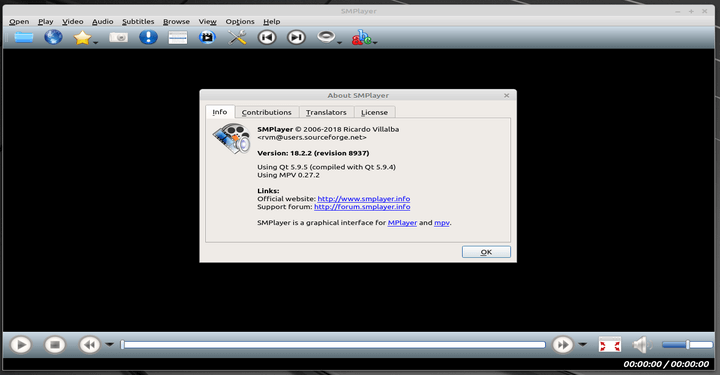Click the SMPlayer window title bar text

tap(359, 11)
